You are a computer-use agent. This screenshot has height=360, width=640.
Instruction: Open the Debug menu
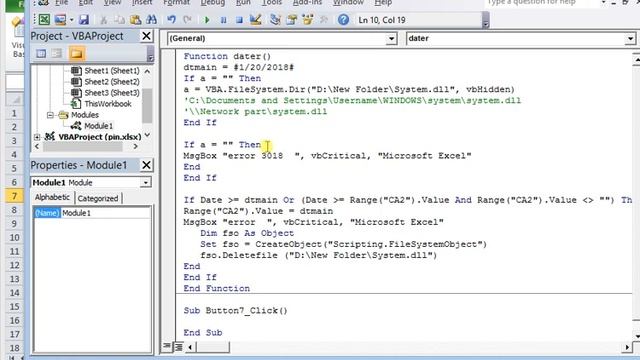click(213, 2)
